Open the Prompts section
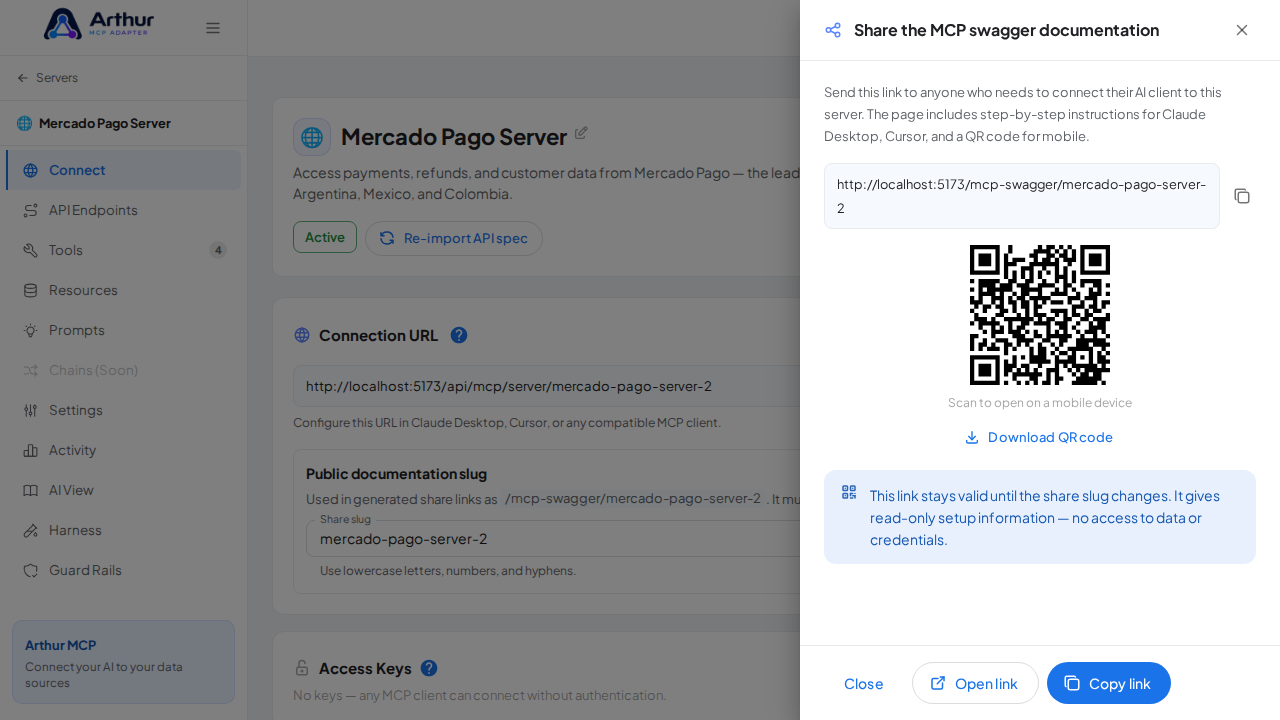This screenshot has height=720, width=1280. pyautogui.click(x=124, y=330)
